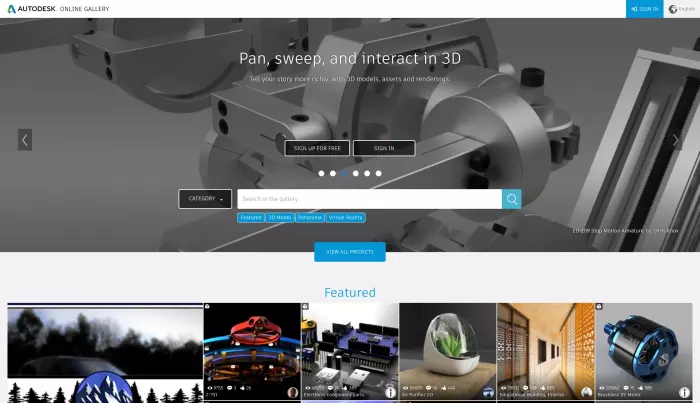Viewport: 700px width, 403px height.
Task: Click thumbs-up icon on Electronic component parts
Action: click(345, 388)
